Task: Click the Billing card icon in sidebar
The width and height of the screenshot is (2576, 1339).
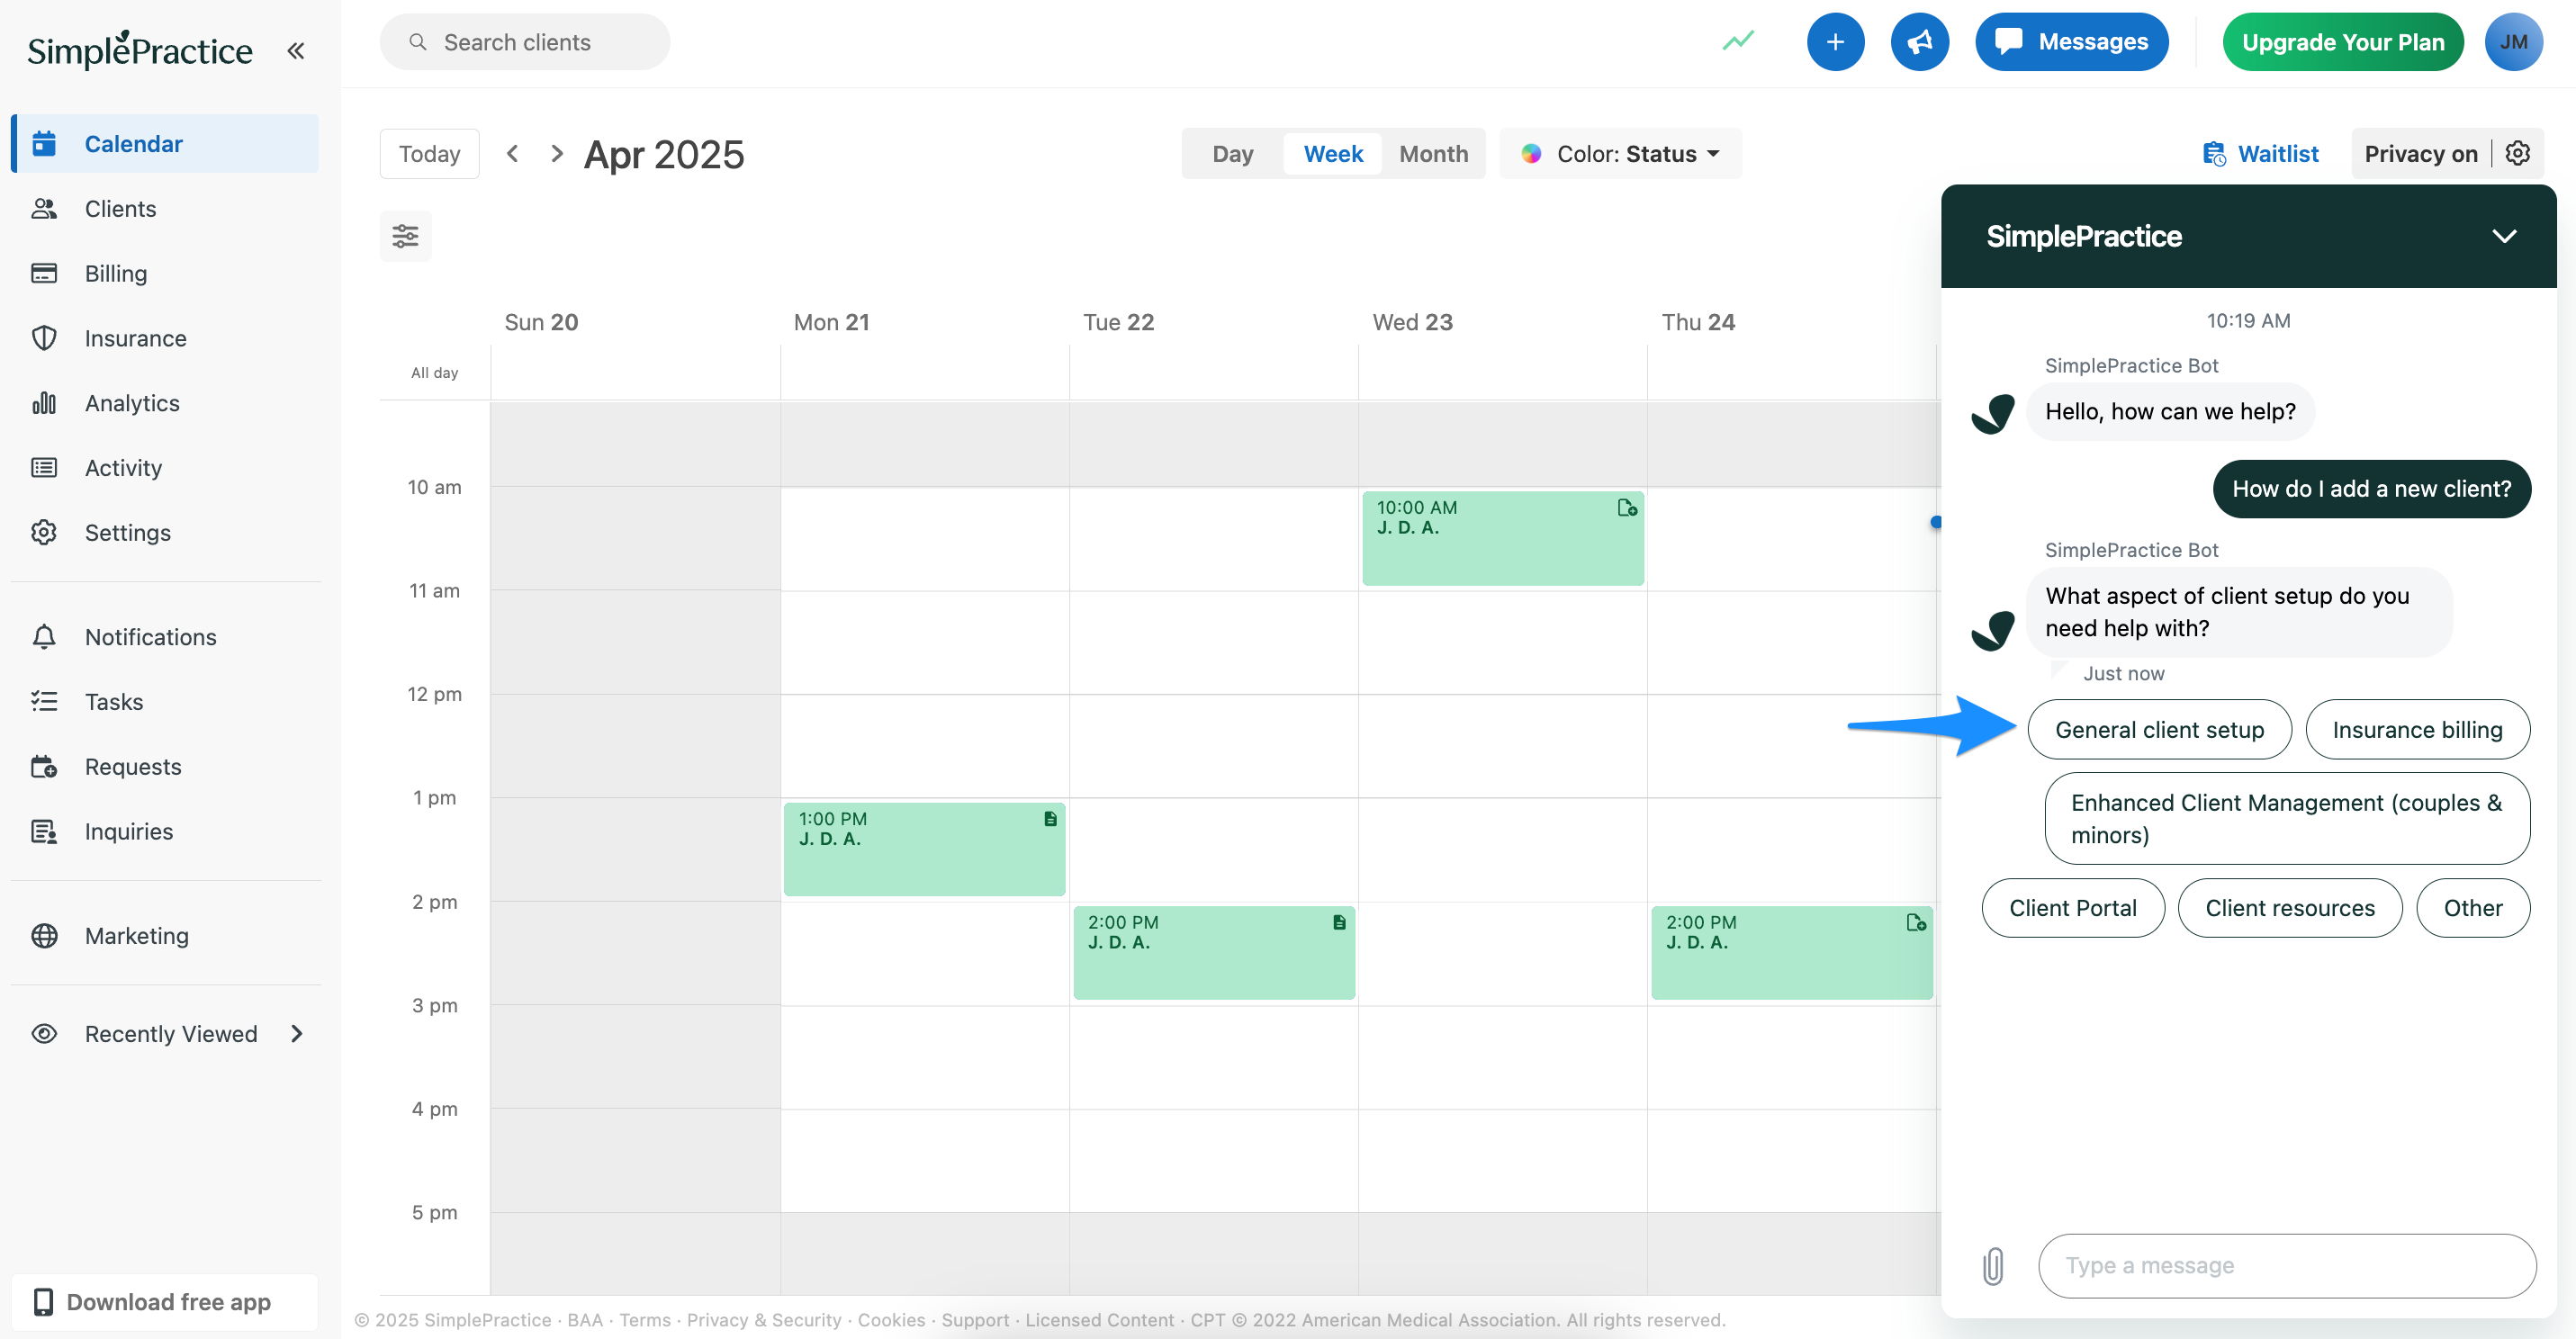Action: [x=44, y=273]
